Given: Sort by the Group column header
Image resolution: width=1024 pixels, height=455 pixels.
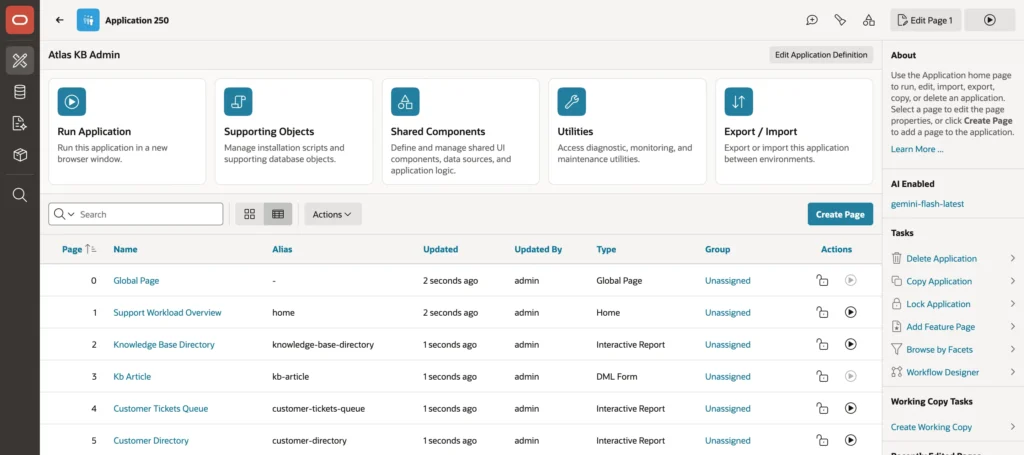Looking at the screenshot, I should pos(717,249).
